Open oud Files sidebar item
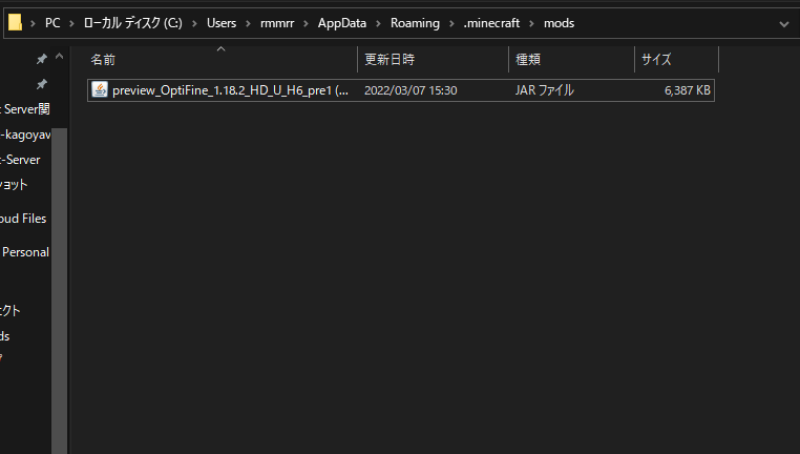 [23, 218]
